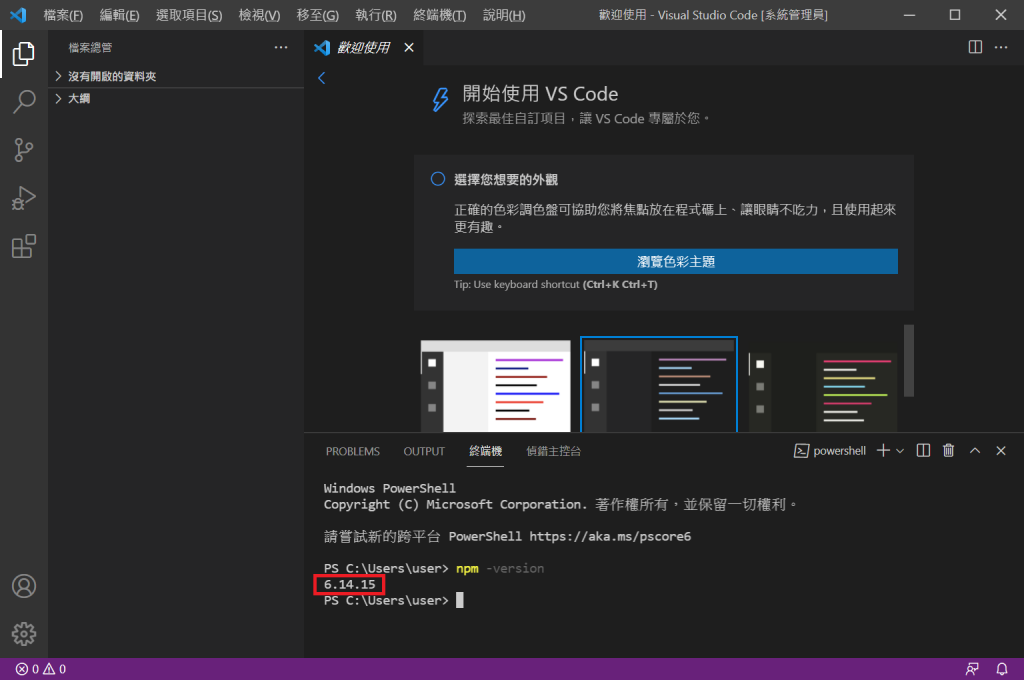Maximize the panel size with up chevron

coord(974,451)
